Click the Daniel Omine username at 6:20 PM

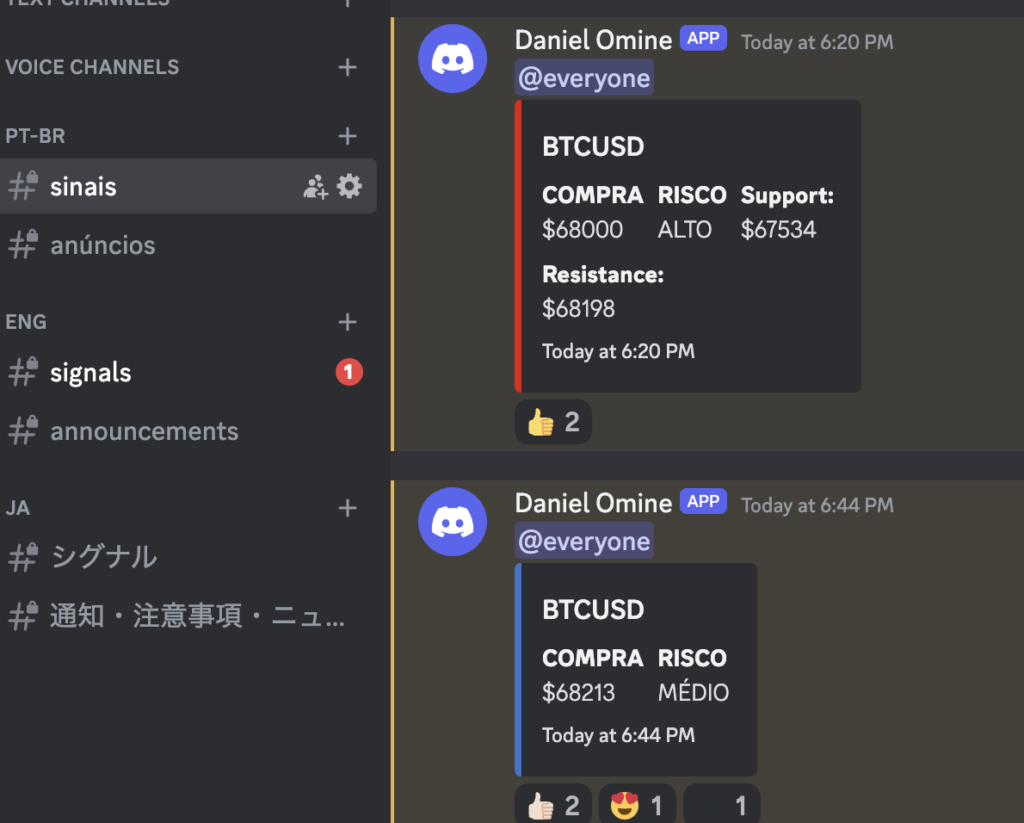point(593,40)
